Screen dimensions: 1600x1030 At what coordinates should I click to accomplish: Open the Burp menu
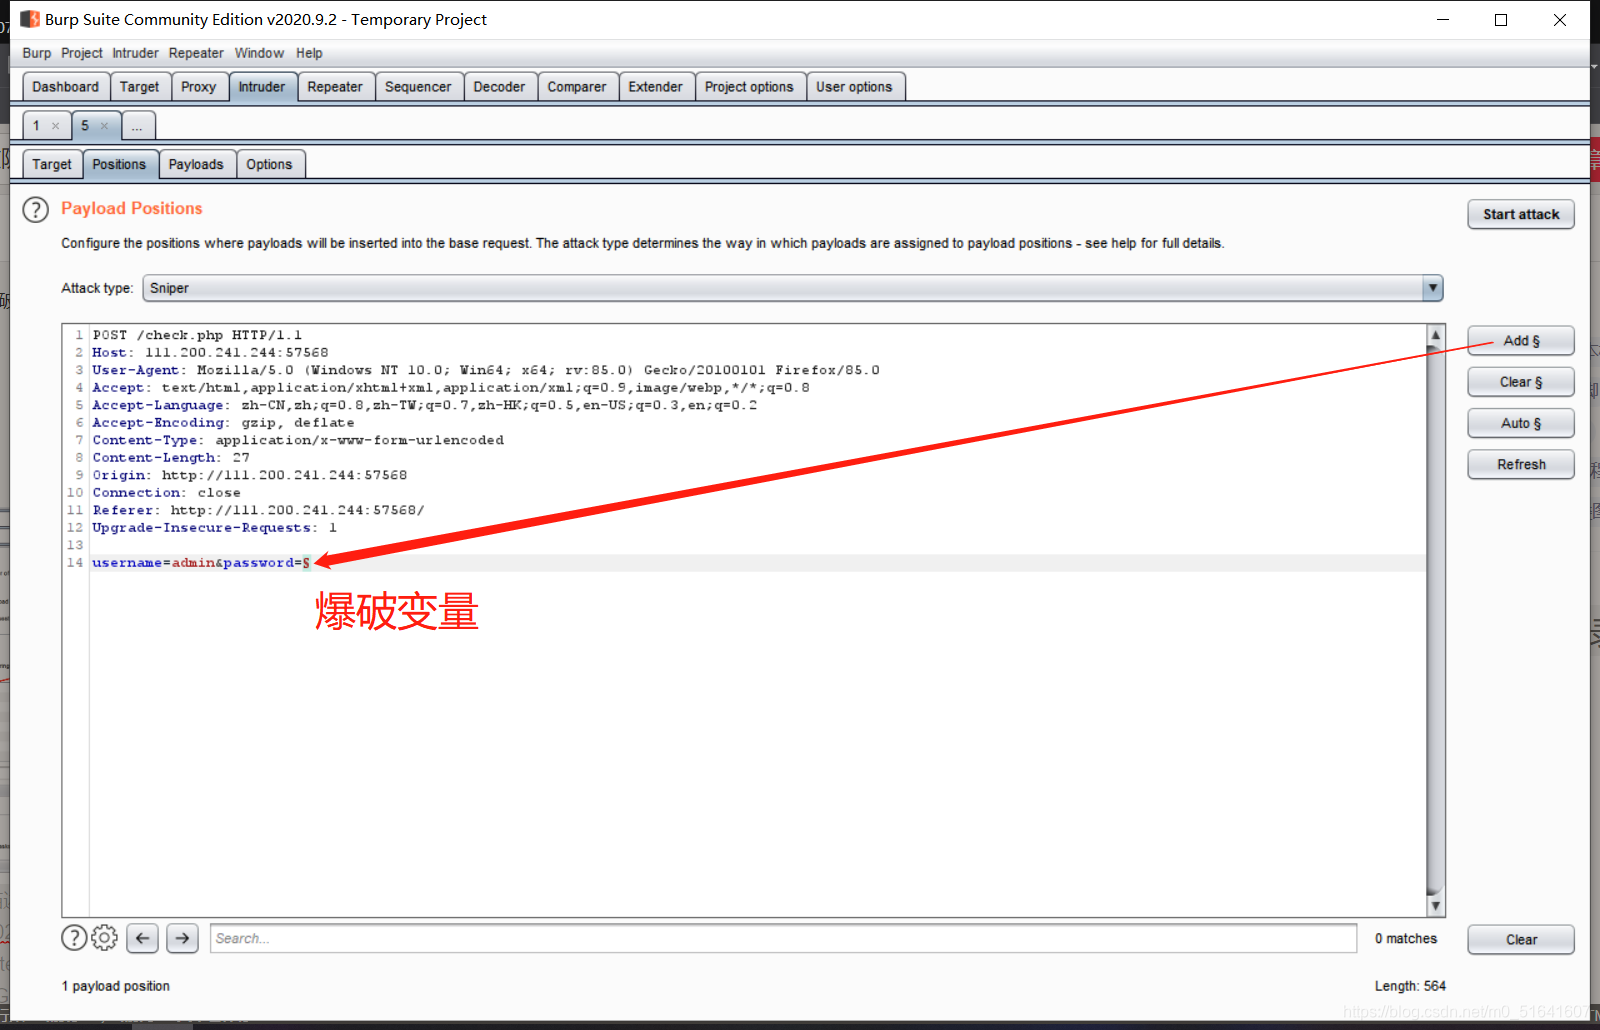[x=37, y=53]
